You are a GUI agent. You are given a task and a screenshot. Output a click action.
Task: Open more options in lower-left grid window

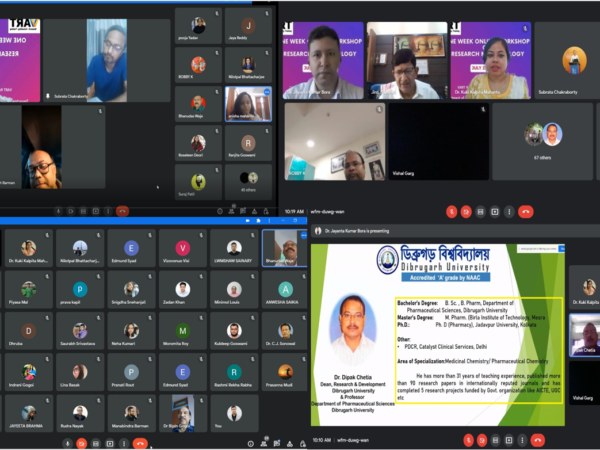[x=124, y=443]
